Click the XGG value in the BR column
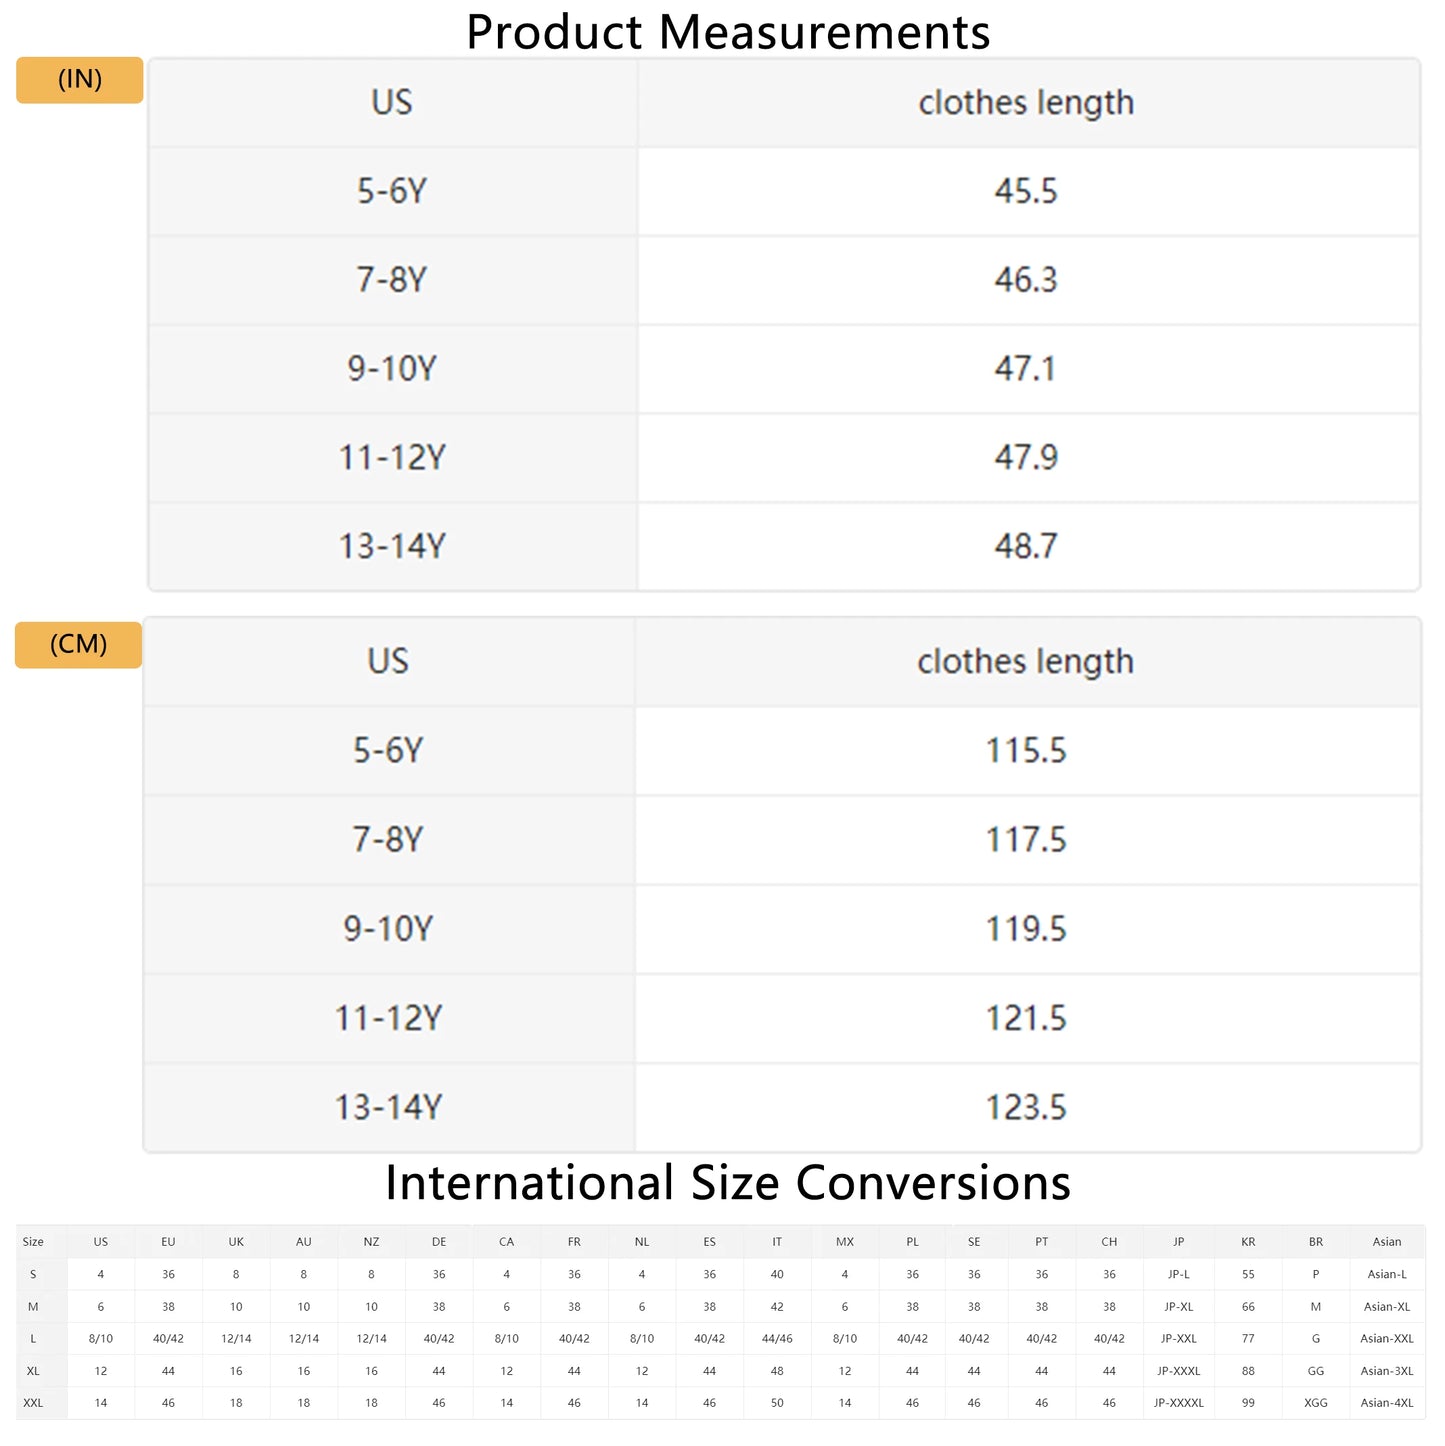This screenshot has height=1446, width=1445. click(x=1316, y=1403)
